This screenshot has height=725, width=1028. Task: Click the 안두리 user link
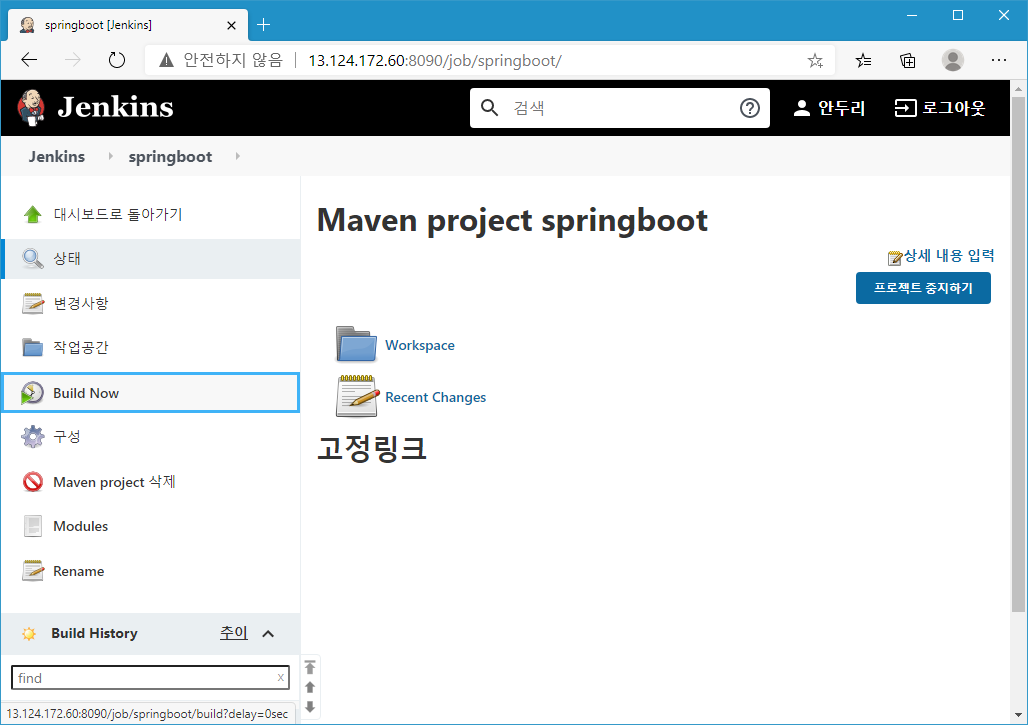841,108
